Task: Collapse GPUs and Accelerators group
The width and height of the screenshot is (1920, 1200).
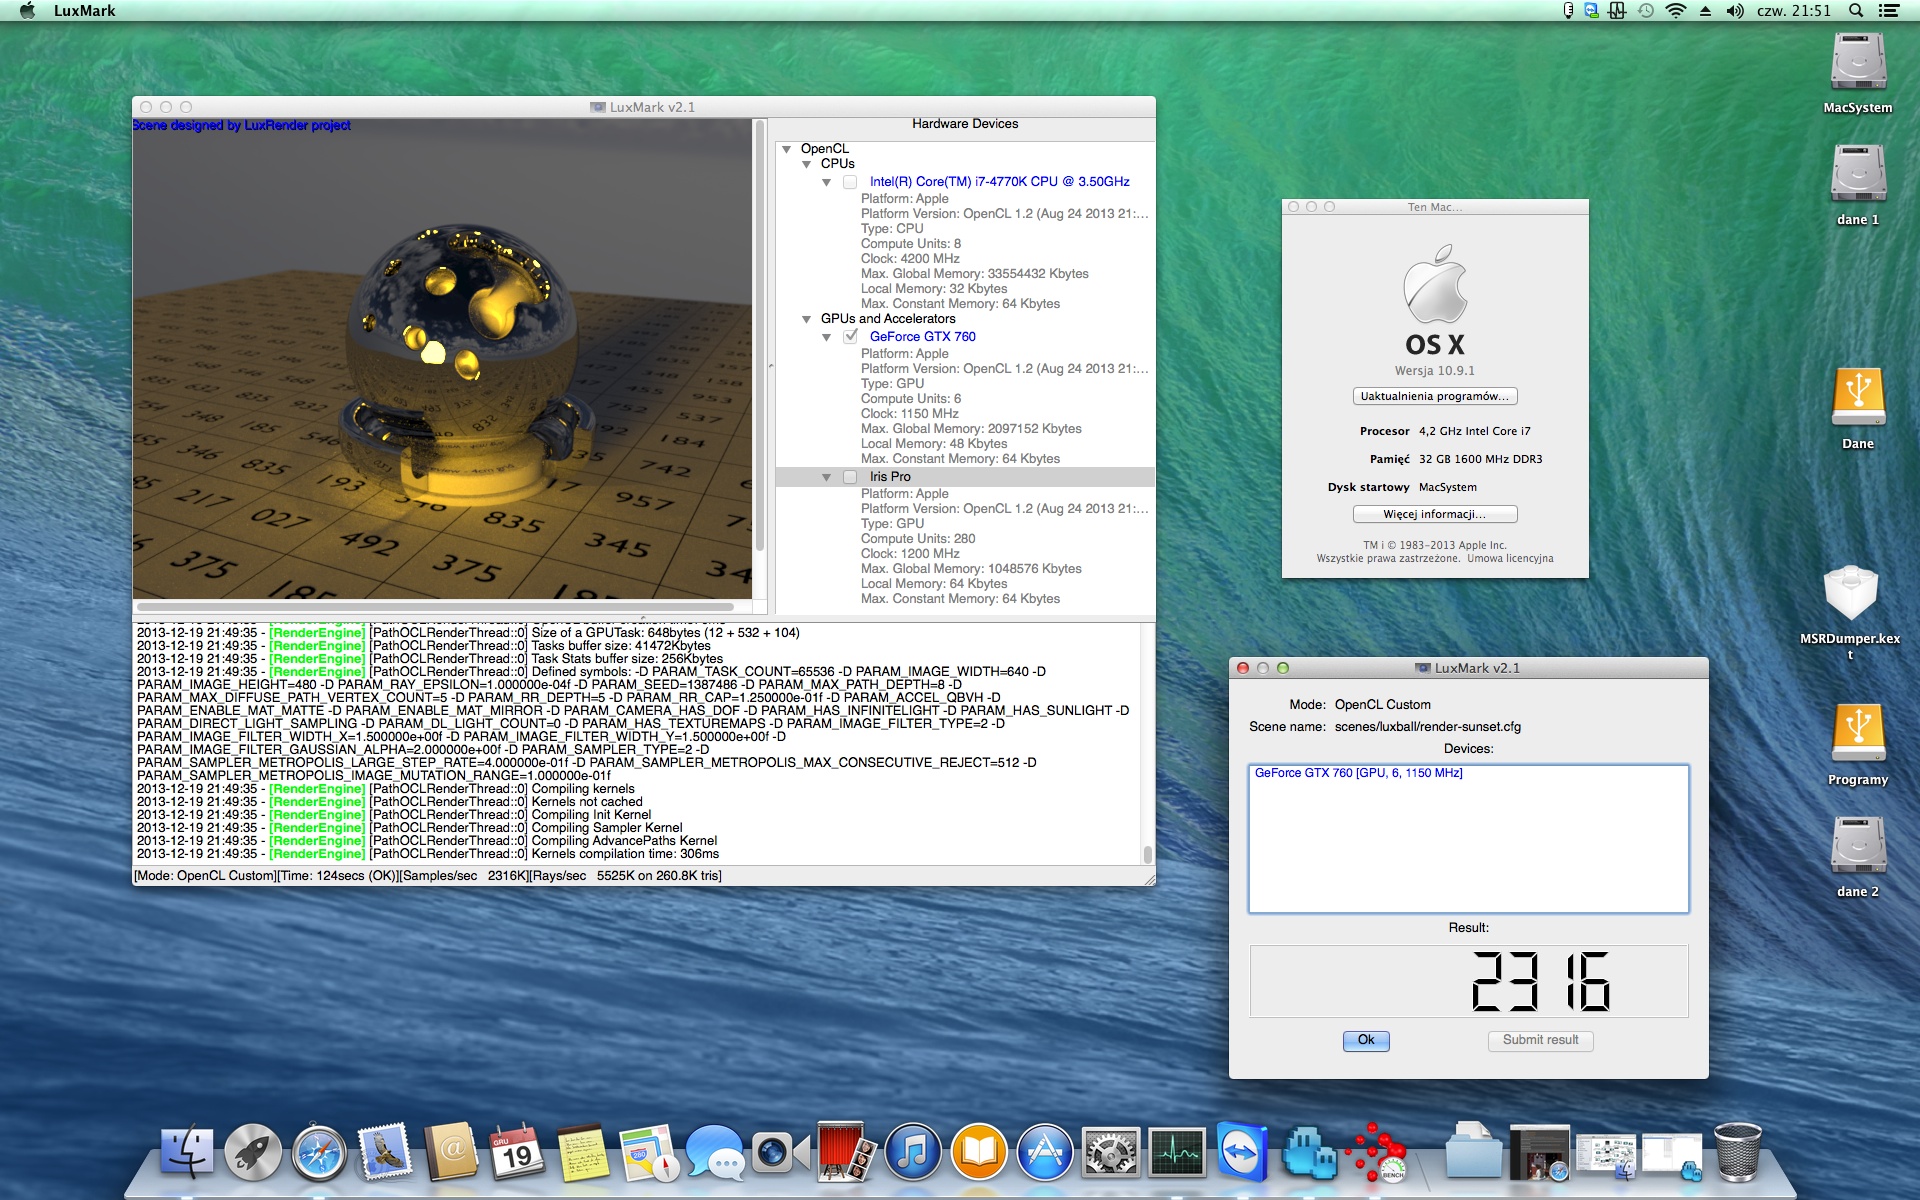Action: point(807,319)
